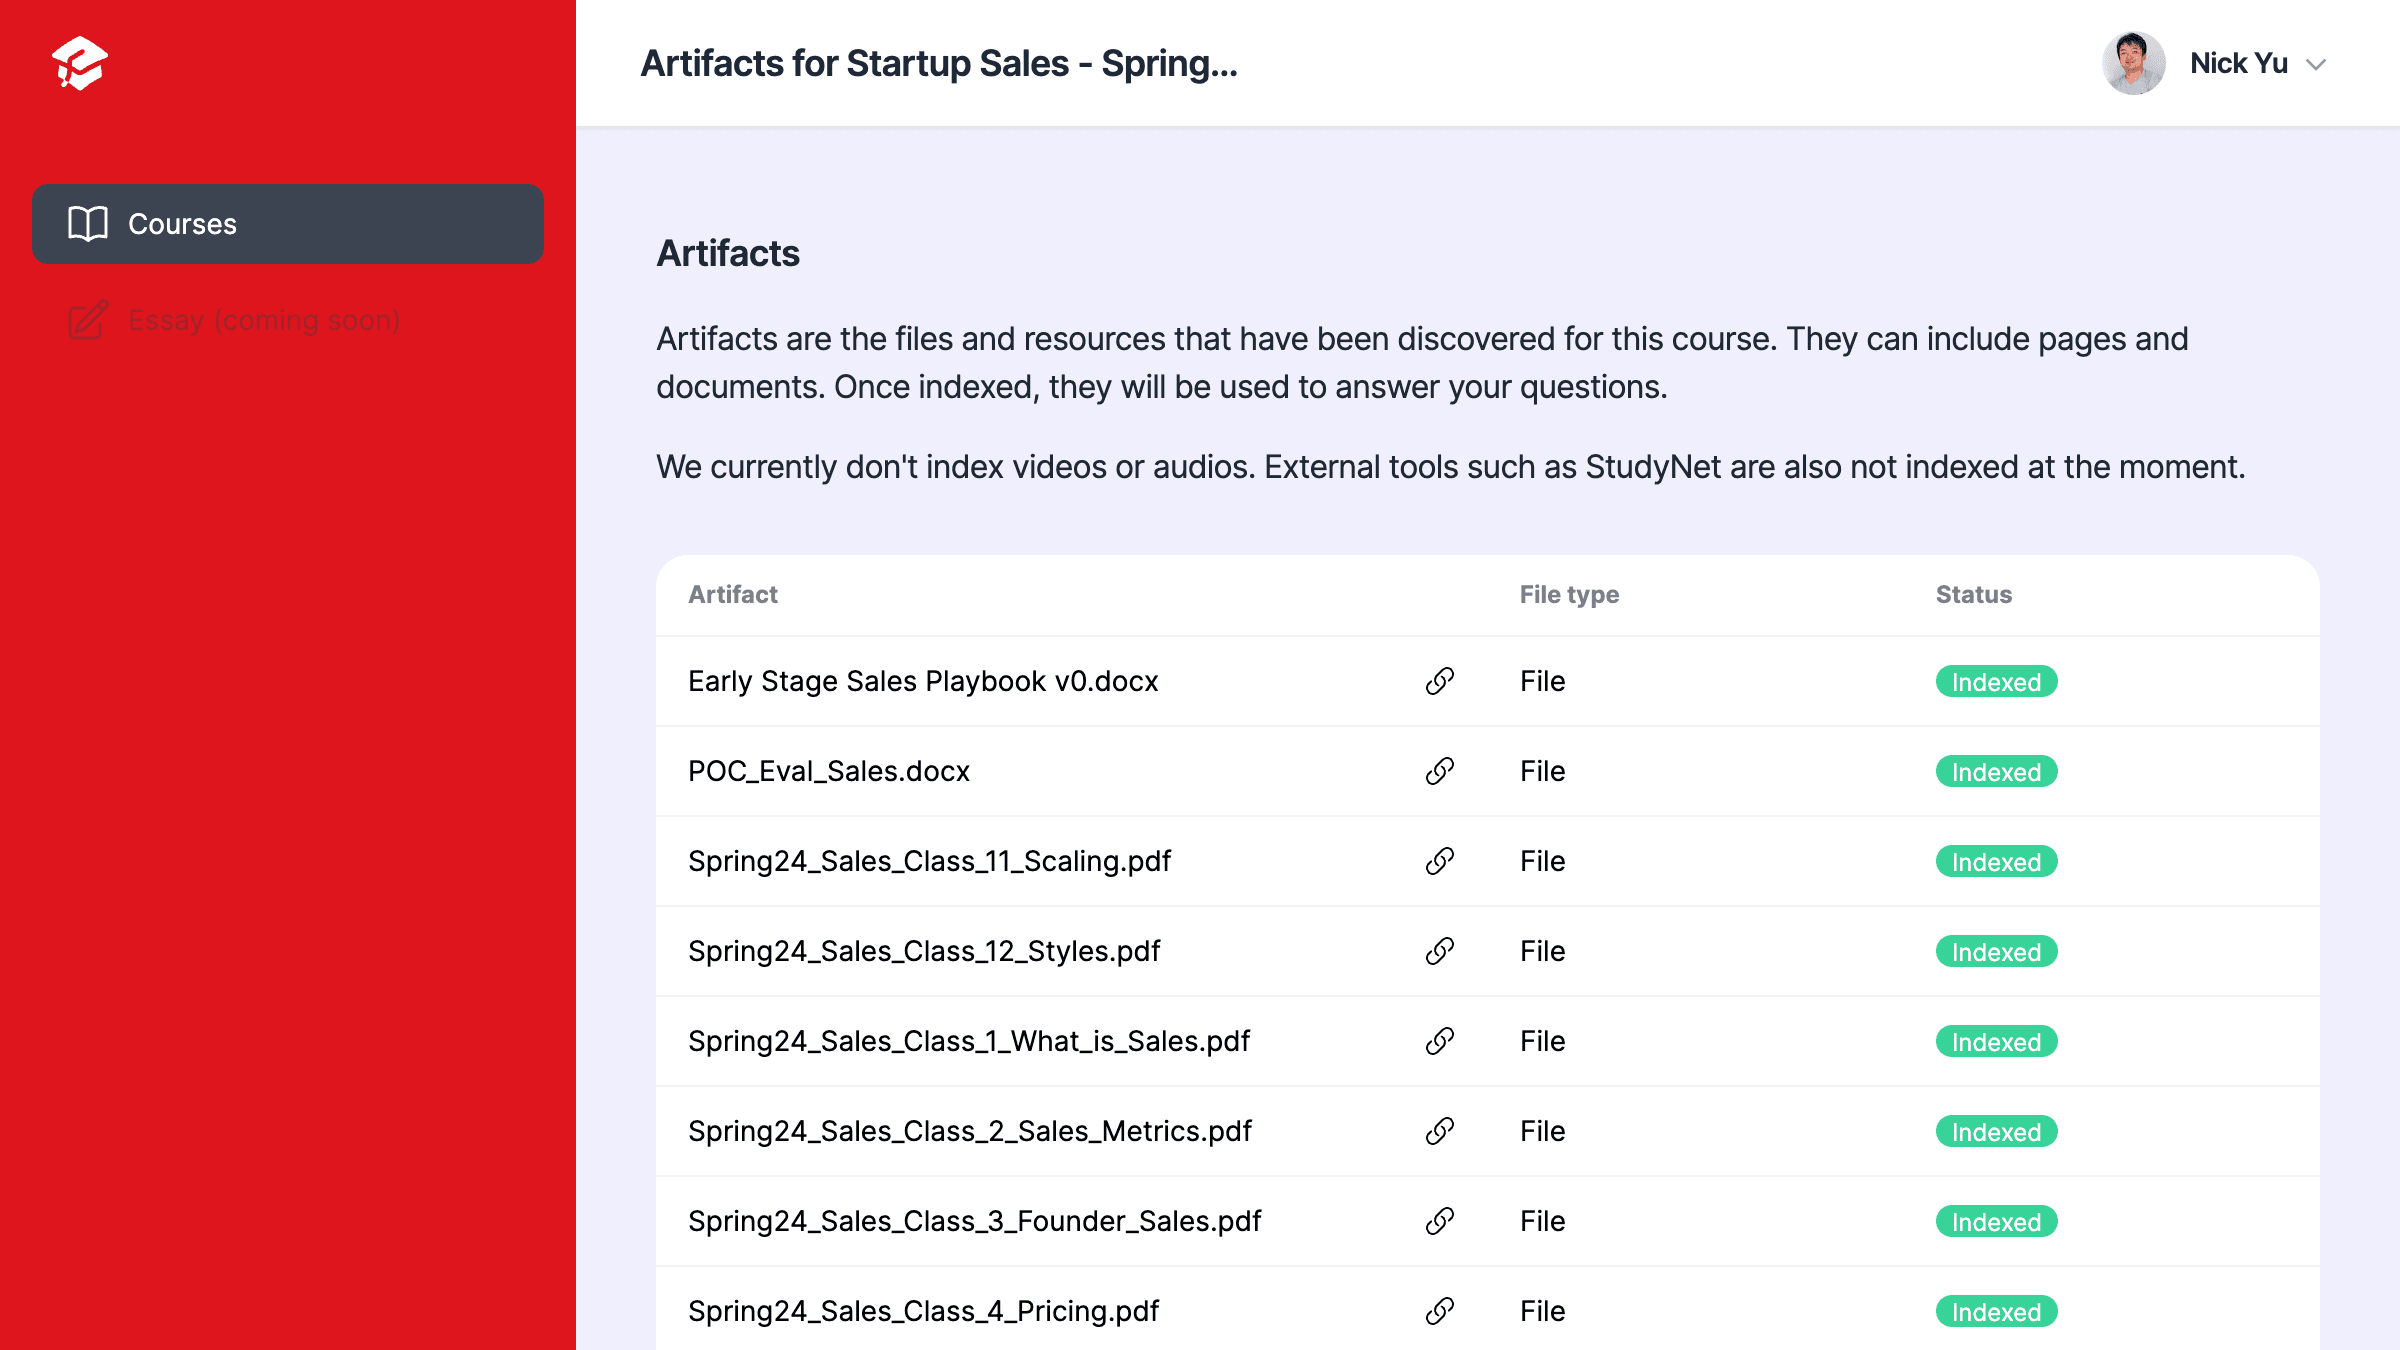Open link icon for Class_1_What_is_Sales.pdf

click(1439, 1041)
